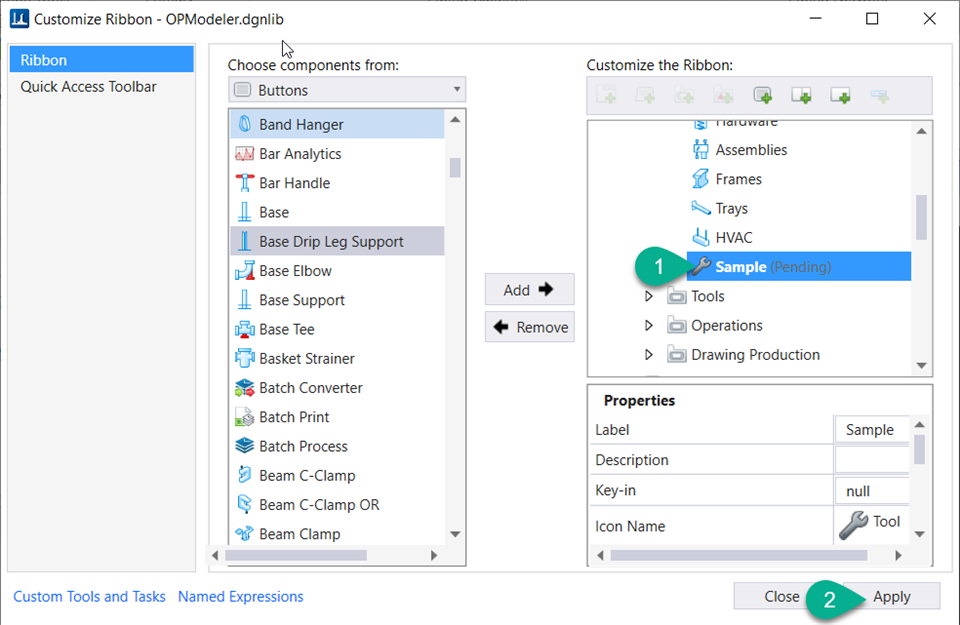Screen dimensions: 960x625
Task: Select Basket Strainer in component list
Action: click(x=337, y=359)
